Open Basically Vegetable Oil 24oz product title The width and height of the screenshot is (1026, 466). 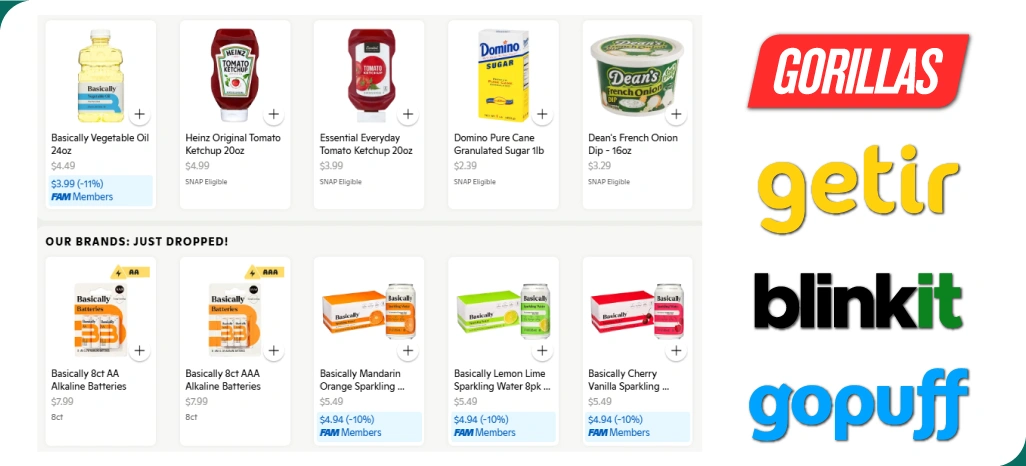coord(100,144)
